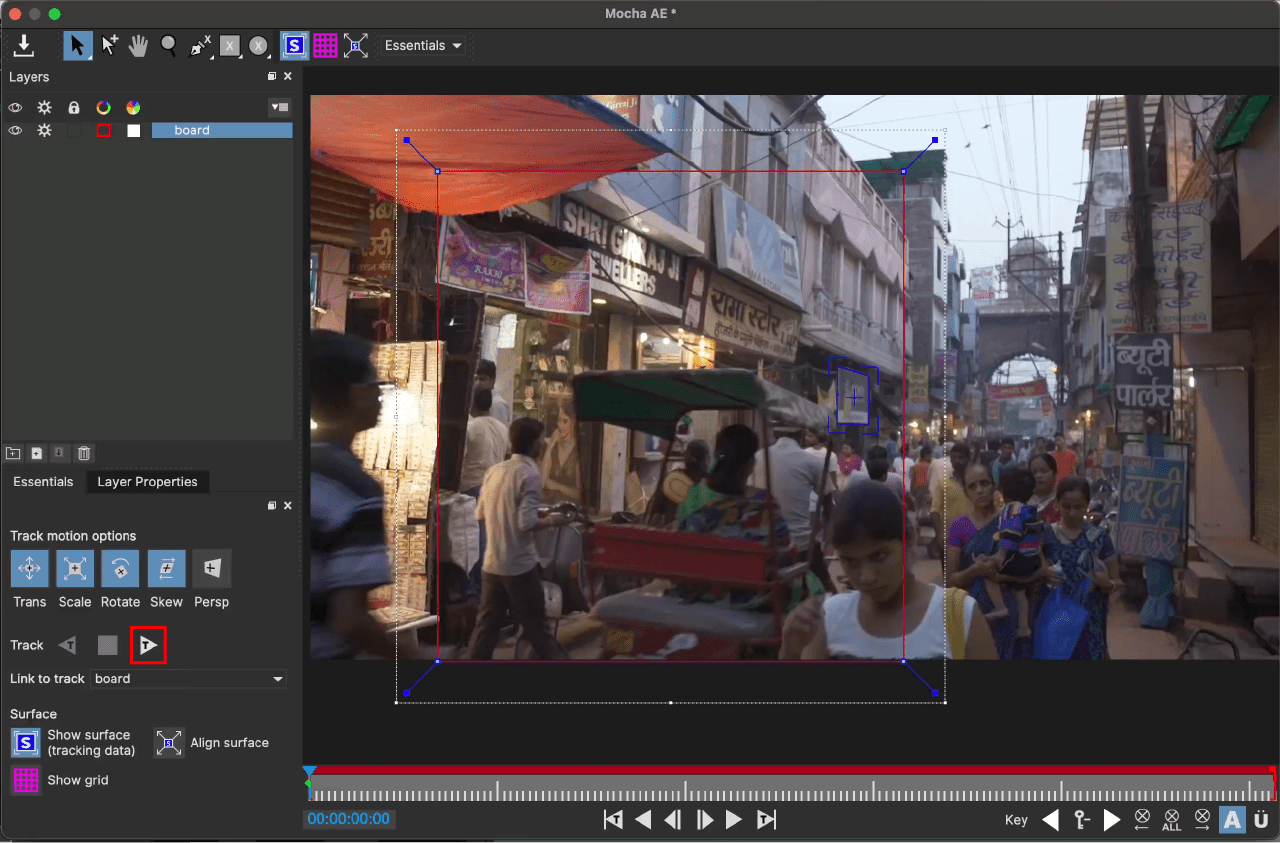Screen dimensions: 1280x843
Task: Toggle the Überkey Ü button
Action: tap(1261, 820)
